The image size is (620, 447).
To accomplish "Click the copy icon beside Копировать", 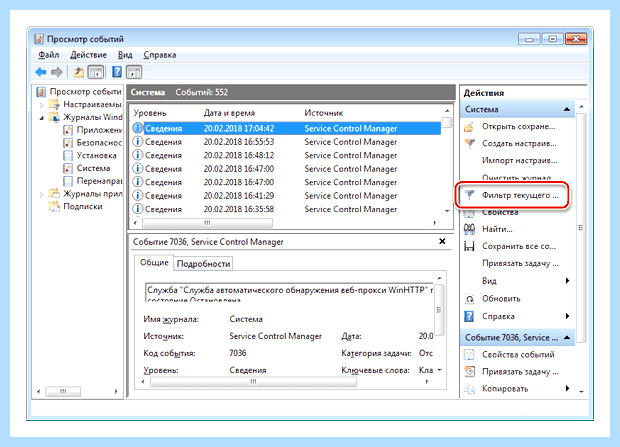I will point(469,389).
